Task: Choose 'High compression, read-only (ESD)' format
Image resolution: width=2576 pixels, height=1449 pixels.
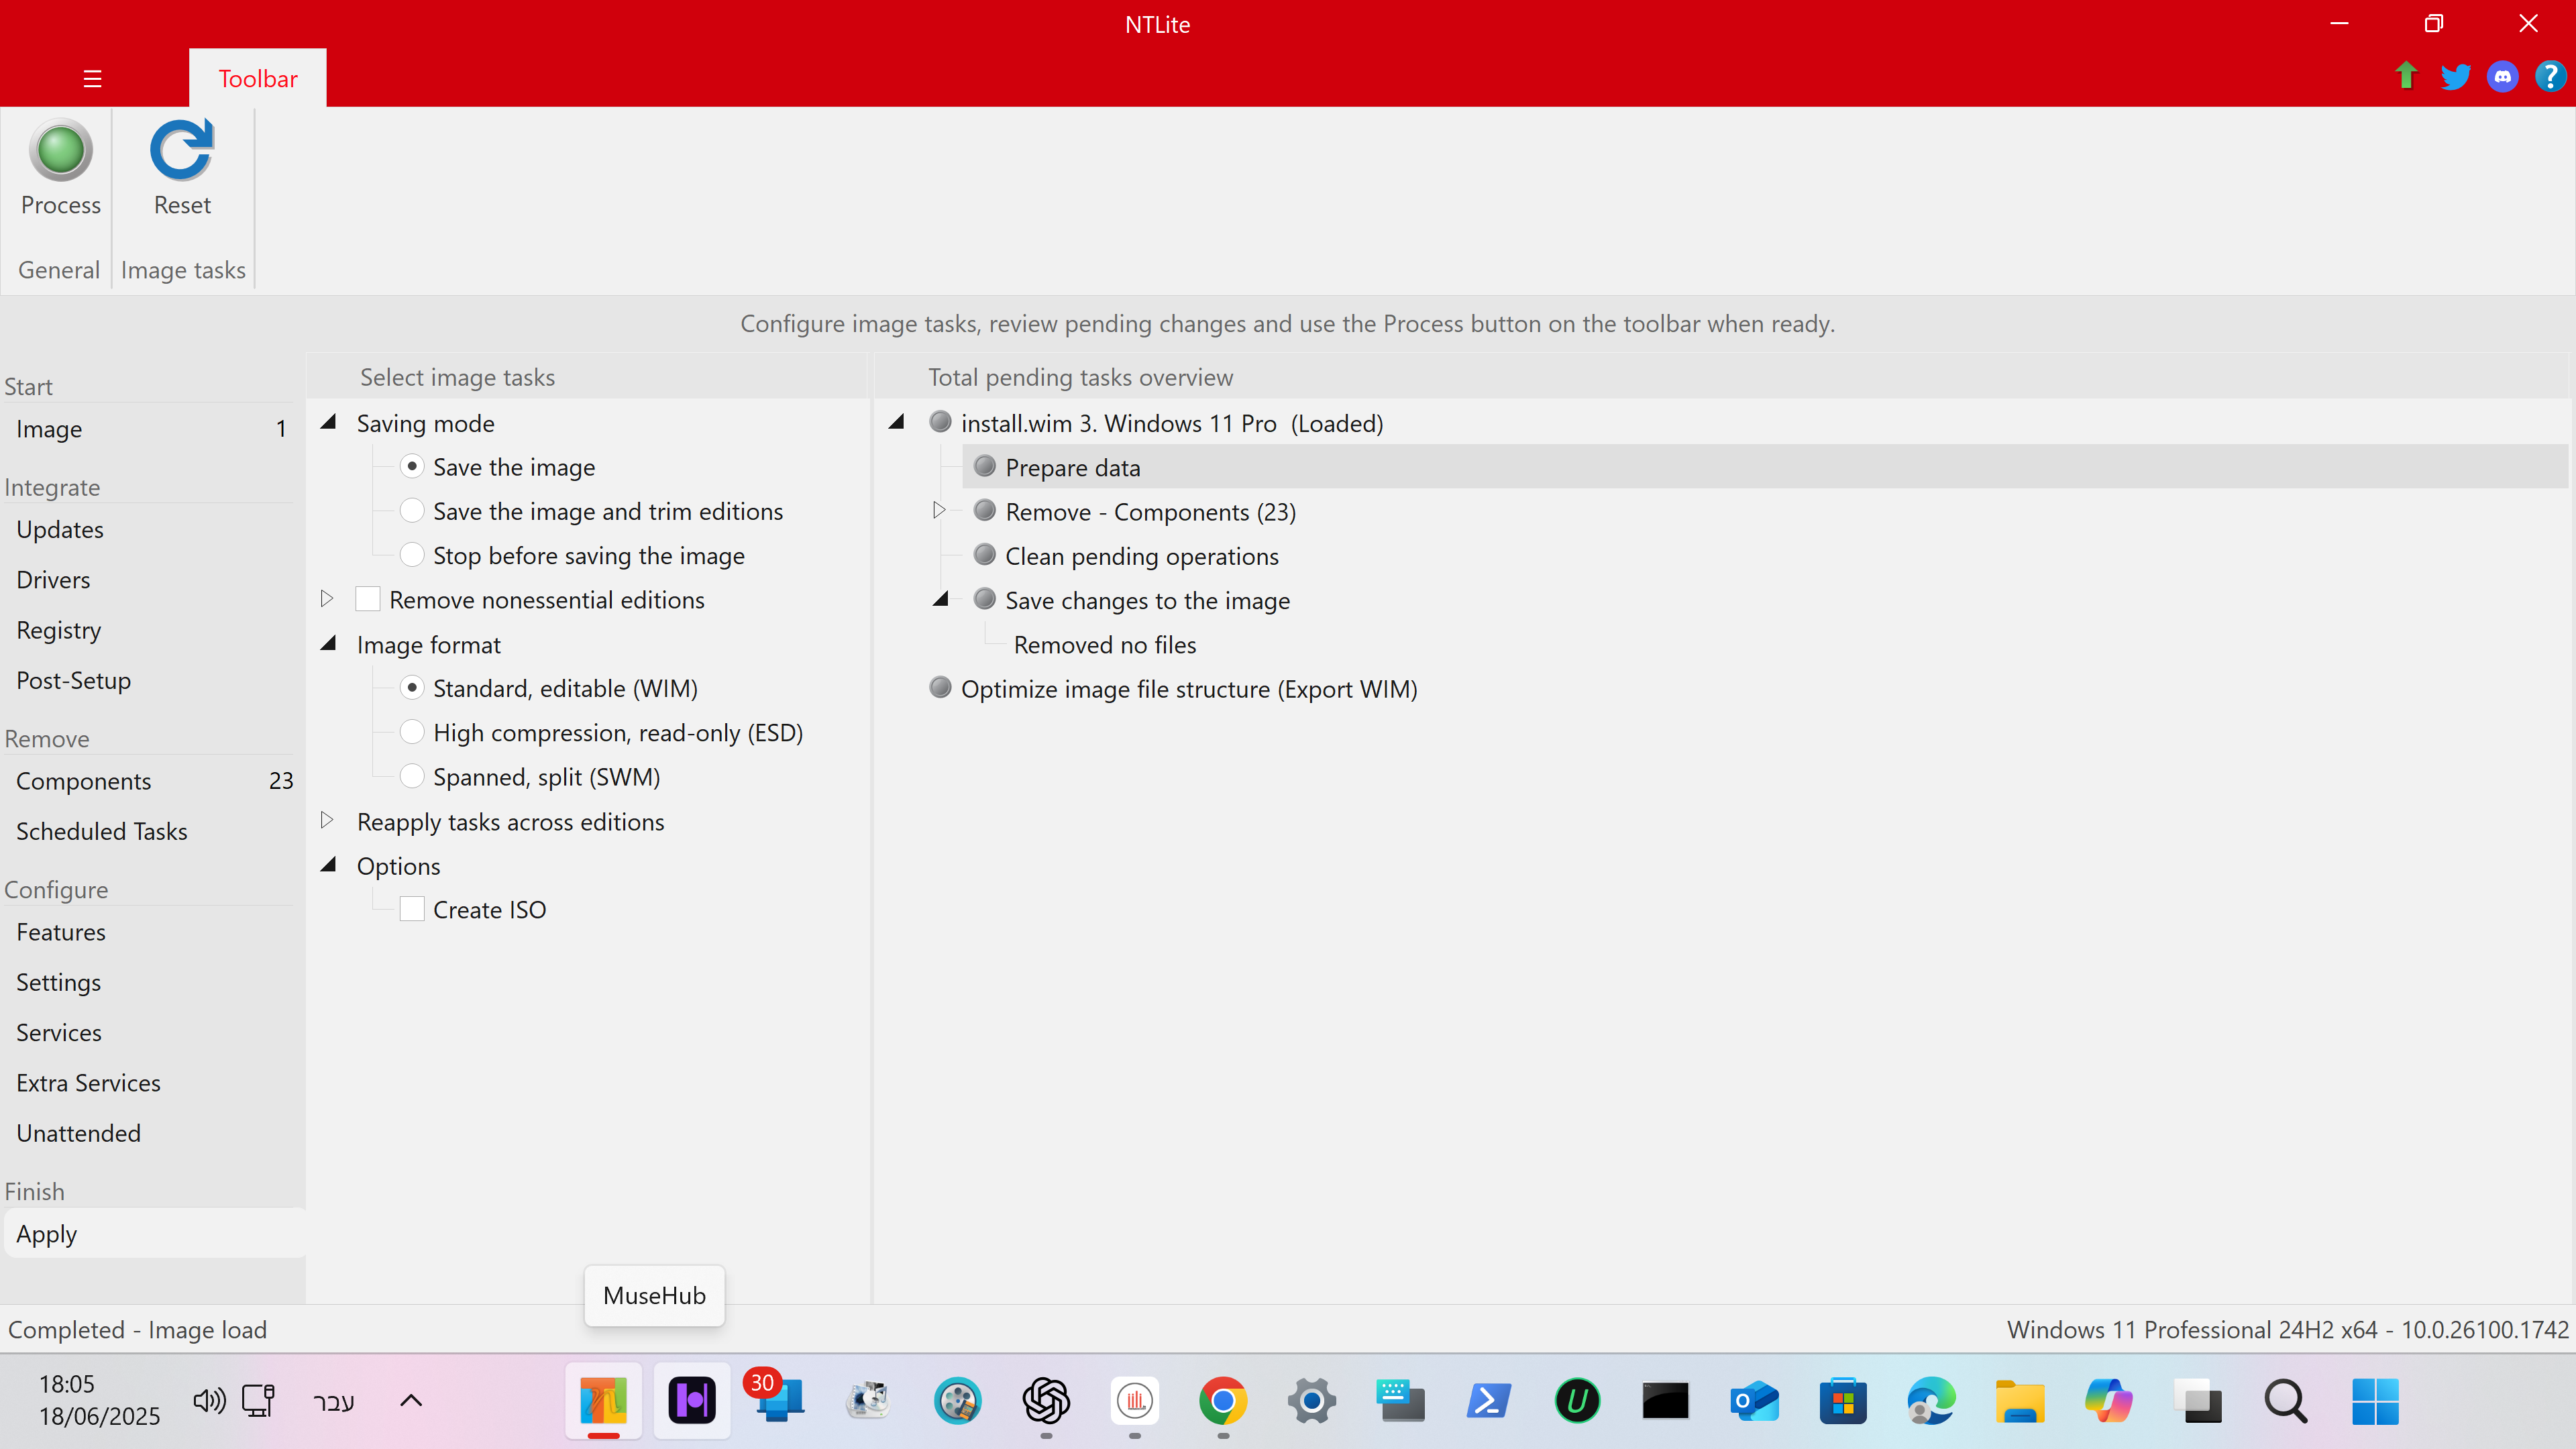Action: [x=412, y=732]
